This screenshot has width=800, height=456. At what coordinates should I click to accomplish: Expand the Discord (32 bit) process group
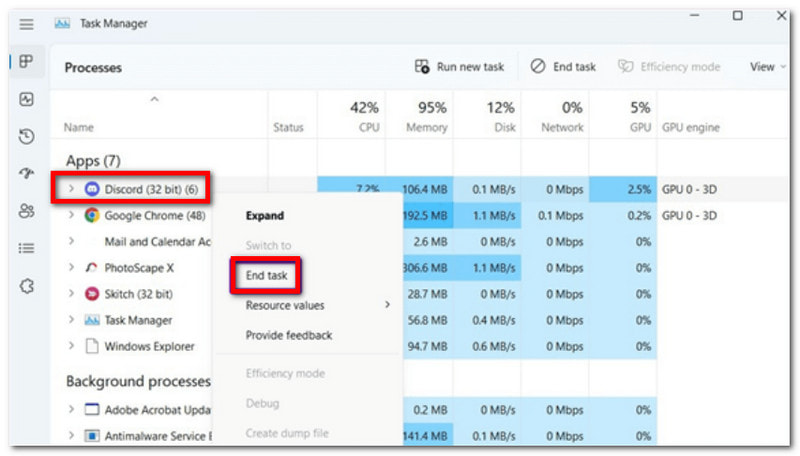pos(71,189)
